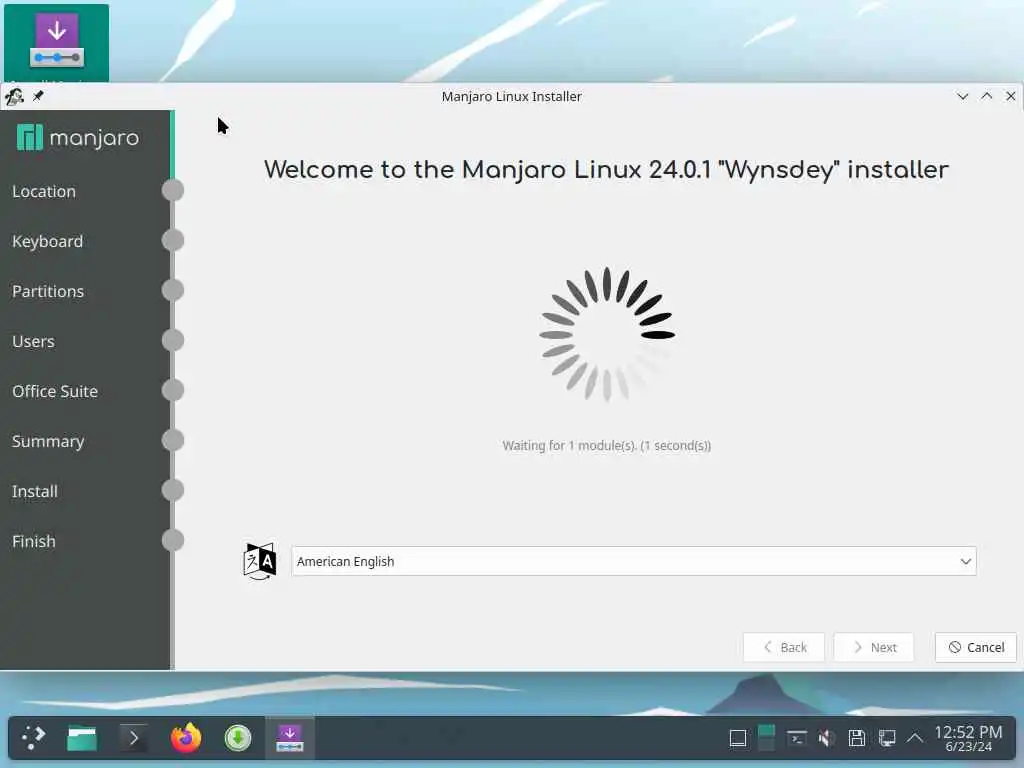Click the removable disk tray icon
The width and height of the screenshot is (1024, 768).
(x=857, y=739)
